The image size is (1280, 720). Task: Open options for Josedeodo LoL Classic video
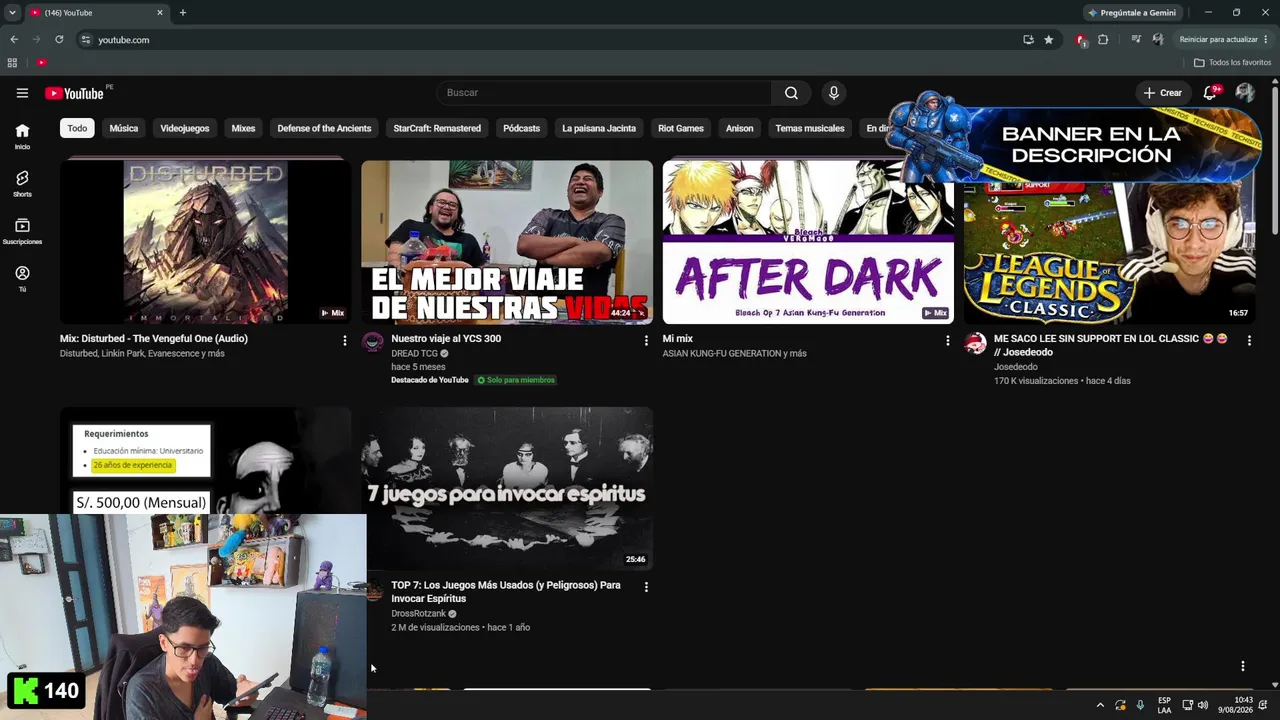tap(1249, 341)
